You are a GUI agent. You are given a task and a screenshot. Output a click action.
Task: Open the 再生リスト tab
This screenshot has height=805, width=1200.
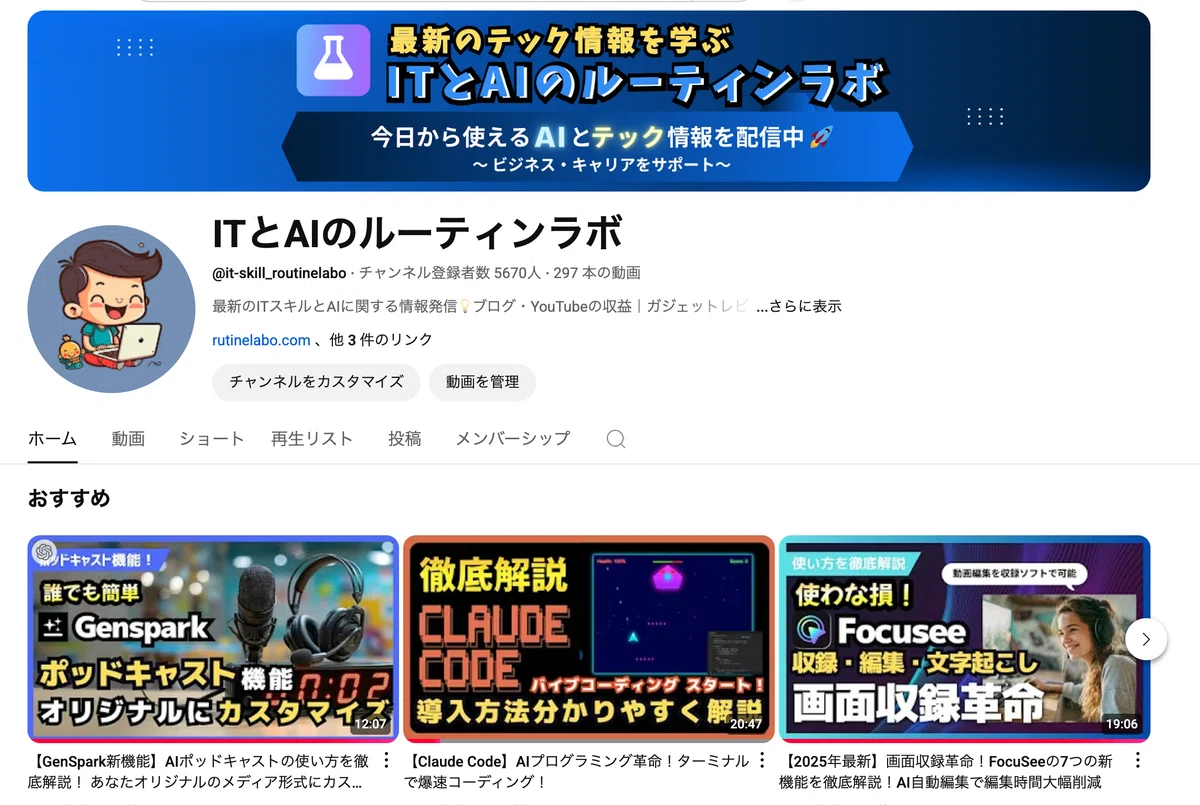click(312, 438)
